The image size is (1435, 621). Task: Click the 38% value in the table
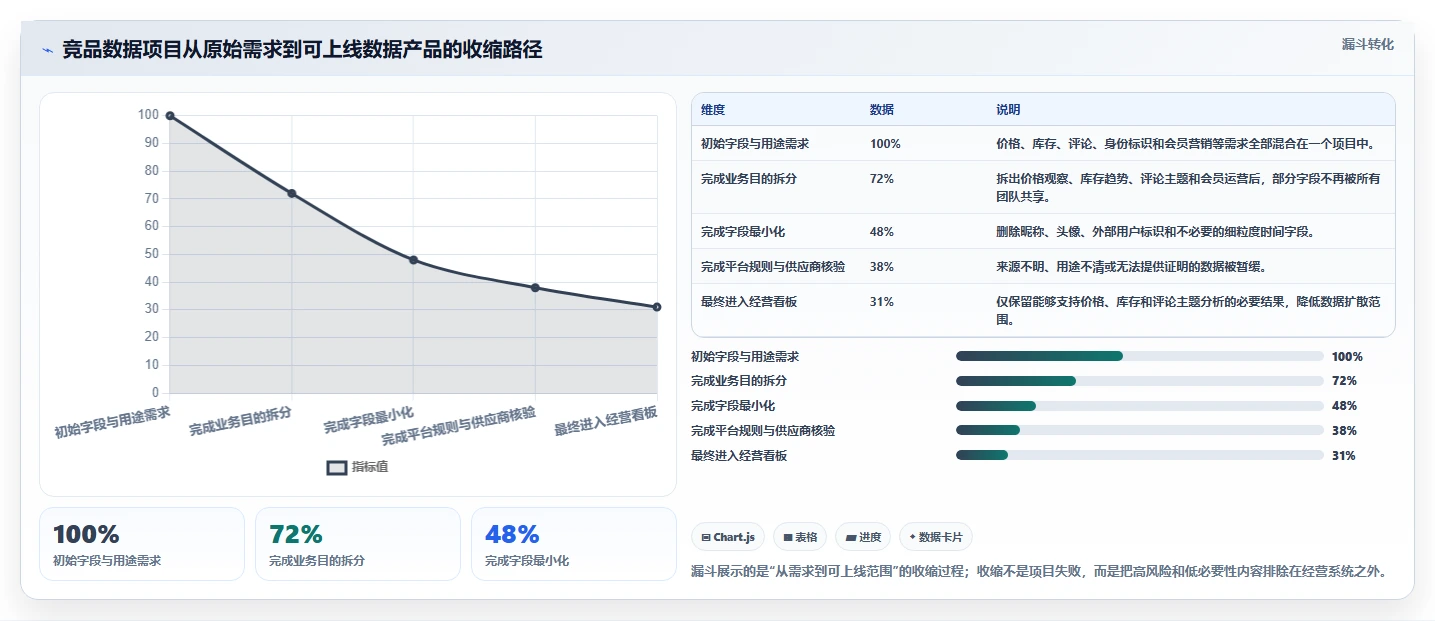click(882, 267)
